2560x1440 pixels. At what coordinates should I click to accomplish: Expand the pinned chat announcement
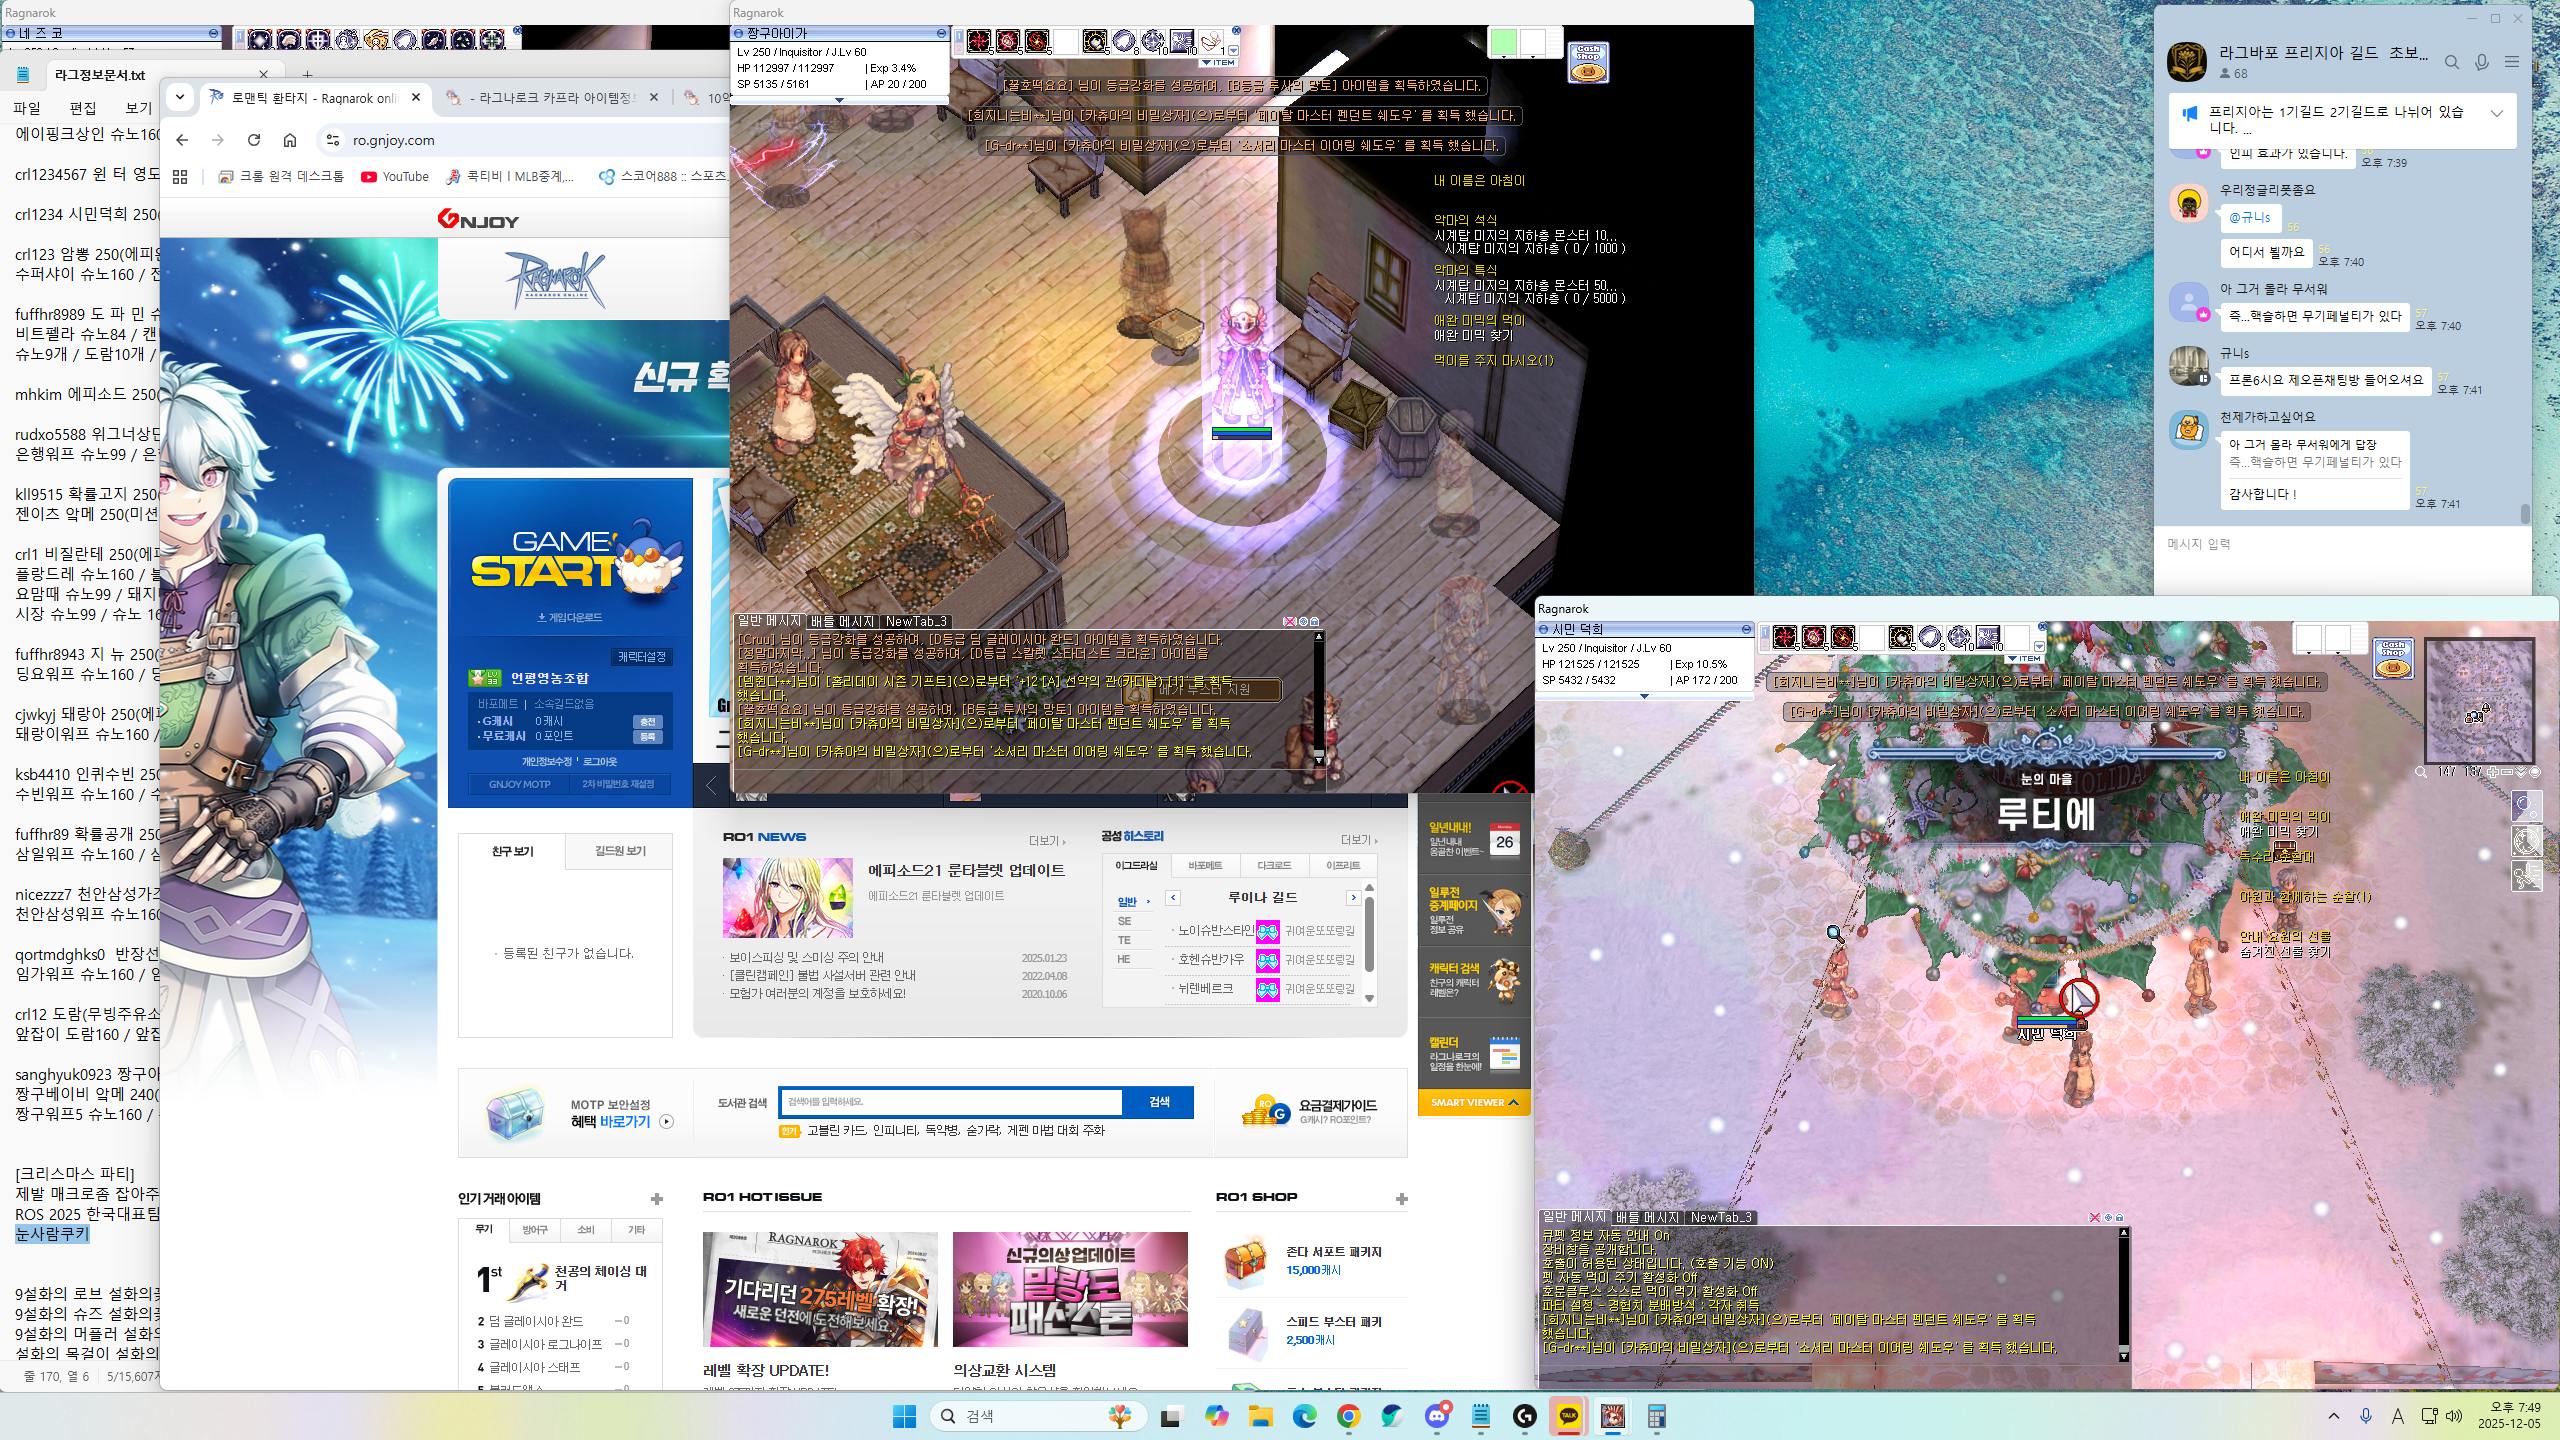(x=2497, y=113)
